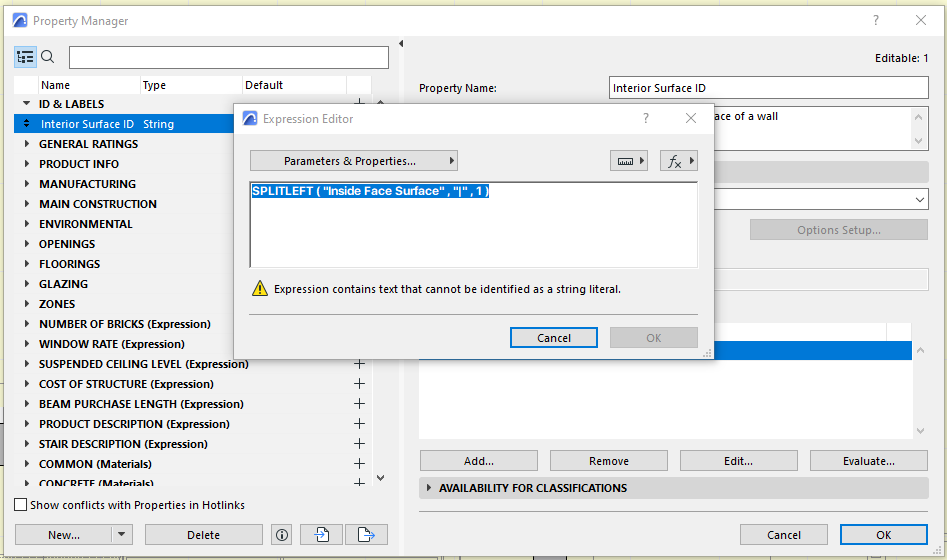The width and height of the screenshot is (947, 560).
Task: Select the Interior Surface ID row
Action: (124, 124)
